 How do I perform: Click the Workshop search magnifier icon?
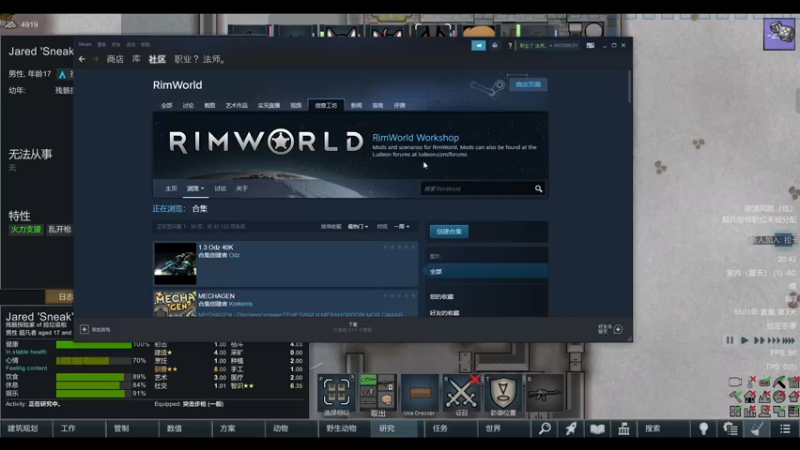pos(538,189)
